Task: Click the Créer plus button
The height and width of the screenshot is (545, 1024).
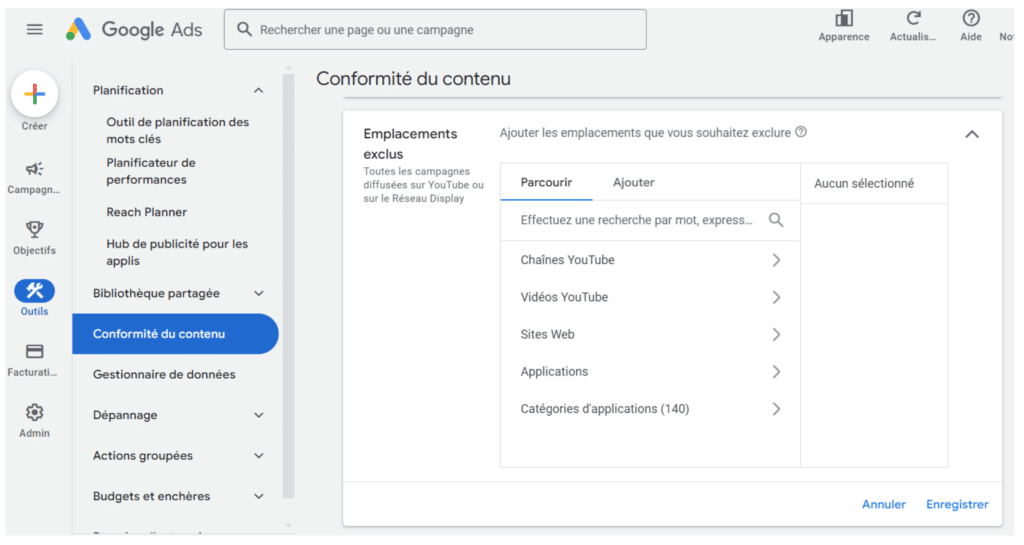Action: pos(35,94)
